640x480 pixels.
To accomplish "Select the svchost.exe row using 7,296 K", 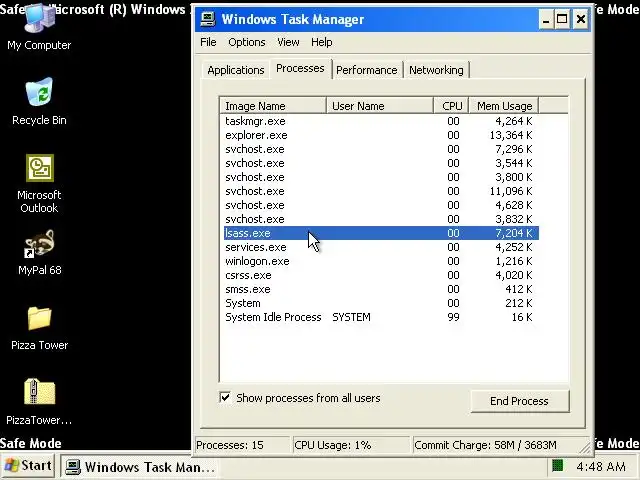I will coord(381,149).
